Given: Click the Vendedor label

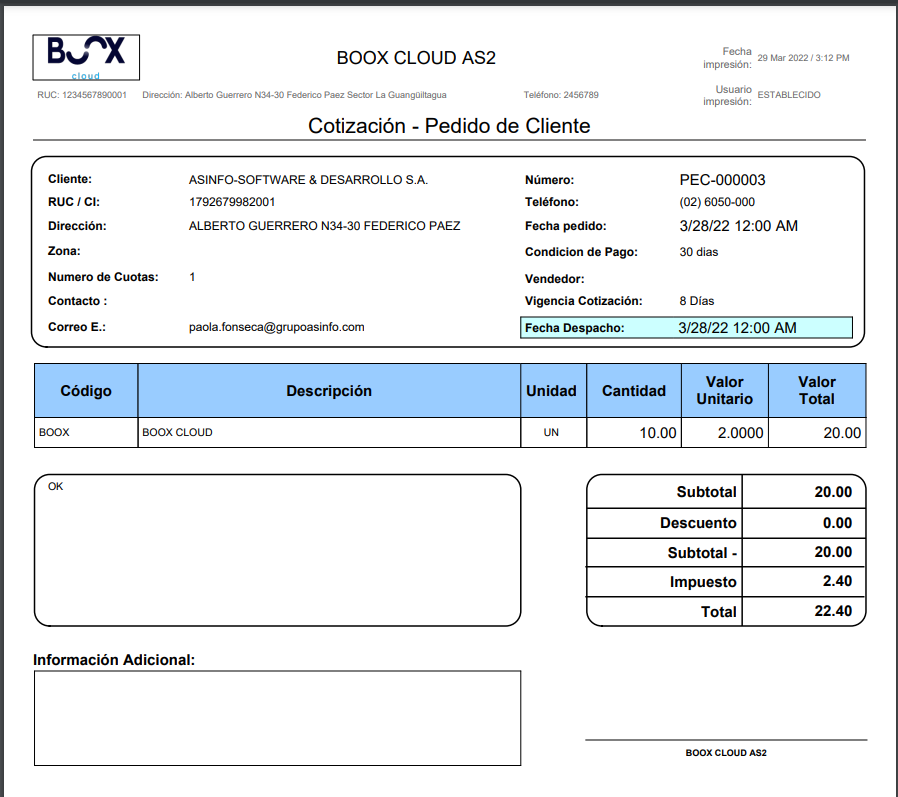Looking at the screenshot, I should click(x=554, y=279).
